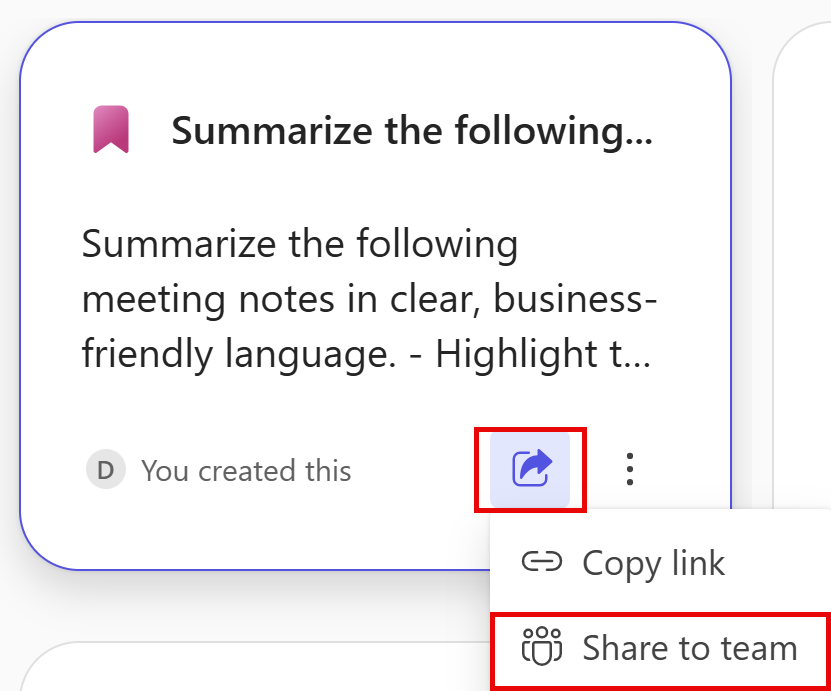Select the partially visible card on the right
This screenshot has width=831, height=691.
[803, 250]
